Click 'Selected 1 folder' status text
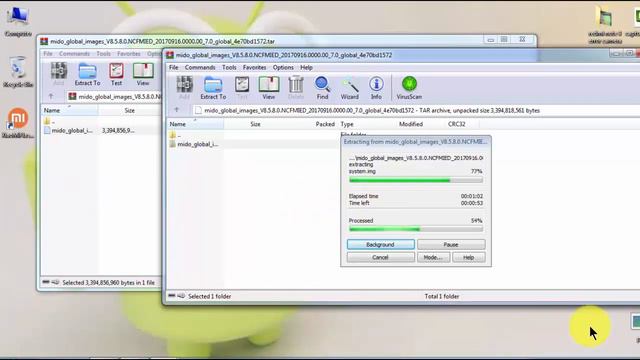 point(209,296)
